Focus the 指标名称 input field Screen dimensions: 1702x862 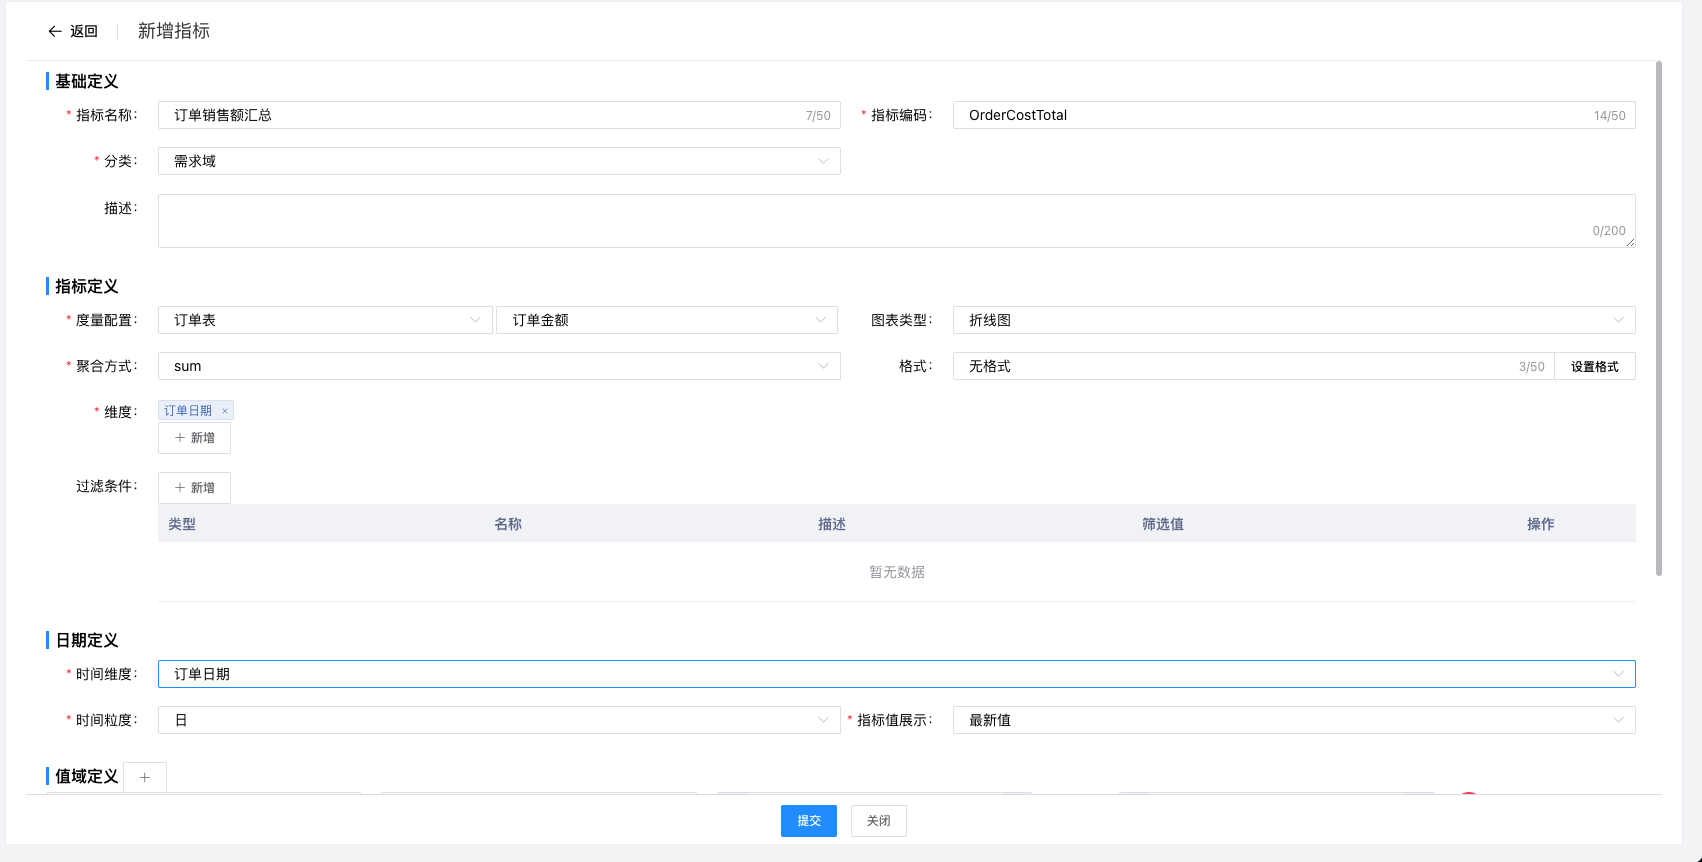(480, 115)
